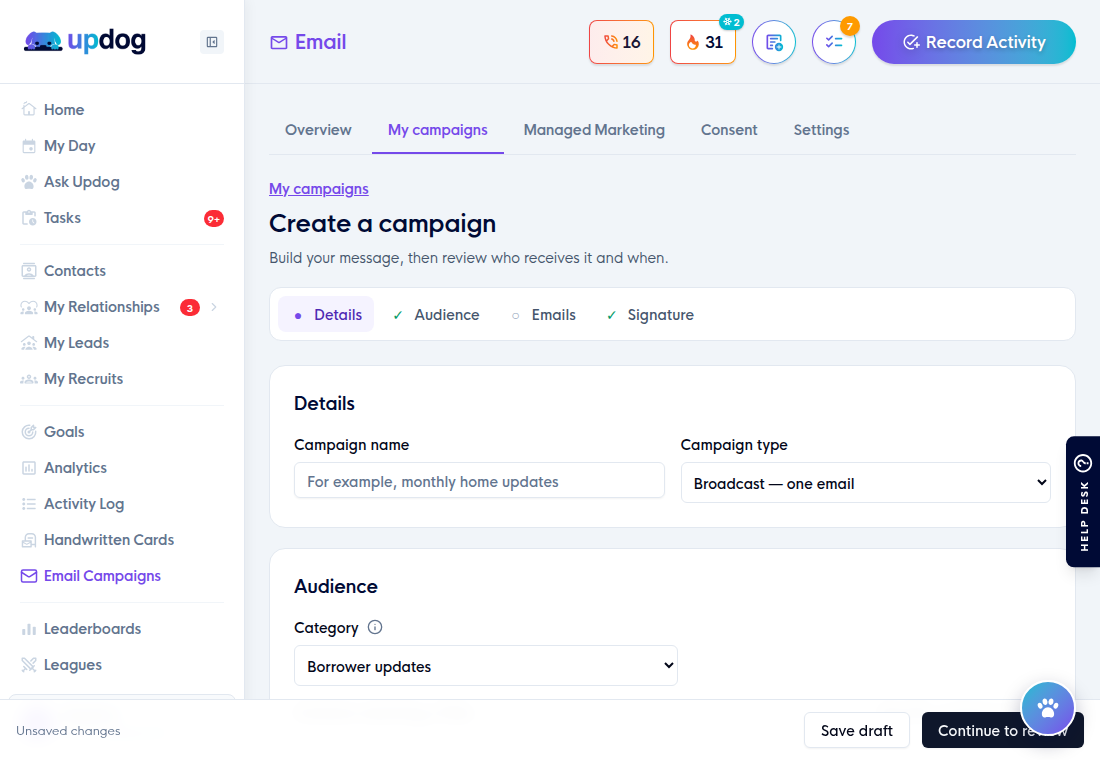Jump to the Signature step

point(649,314)
